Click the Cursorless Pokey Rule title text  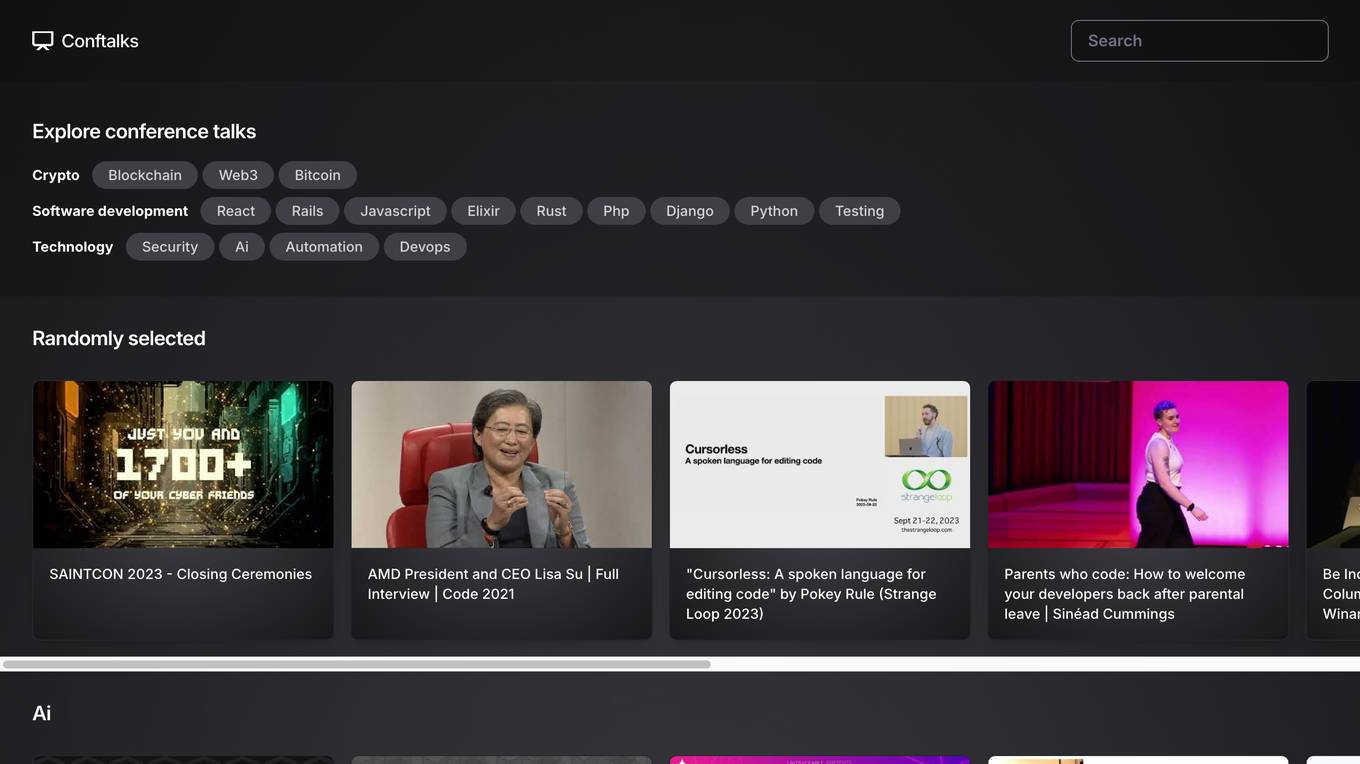tap(811, 594)
